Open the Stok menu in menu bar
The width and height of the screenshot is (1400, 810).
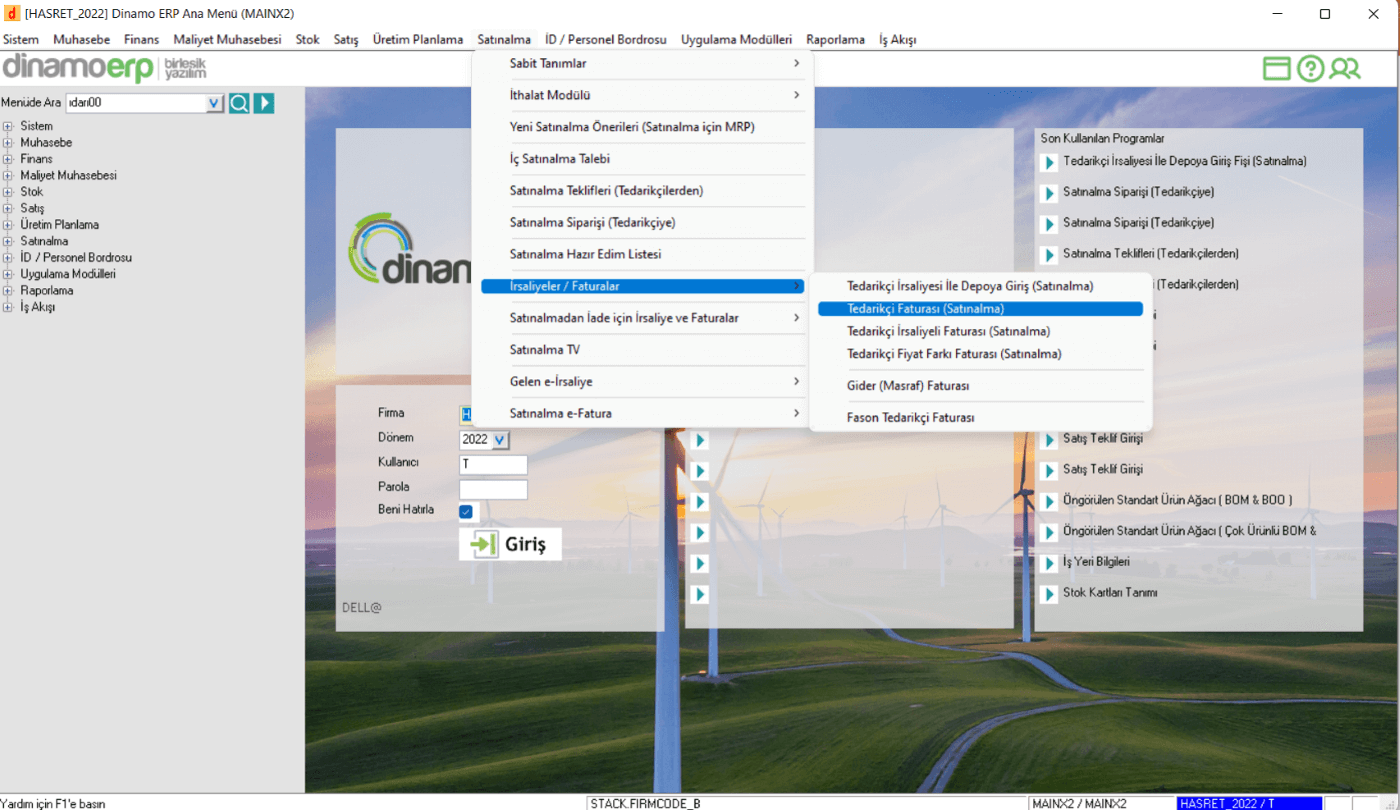[x=308, y=40]
